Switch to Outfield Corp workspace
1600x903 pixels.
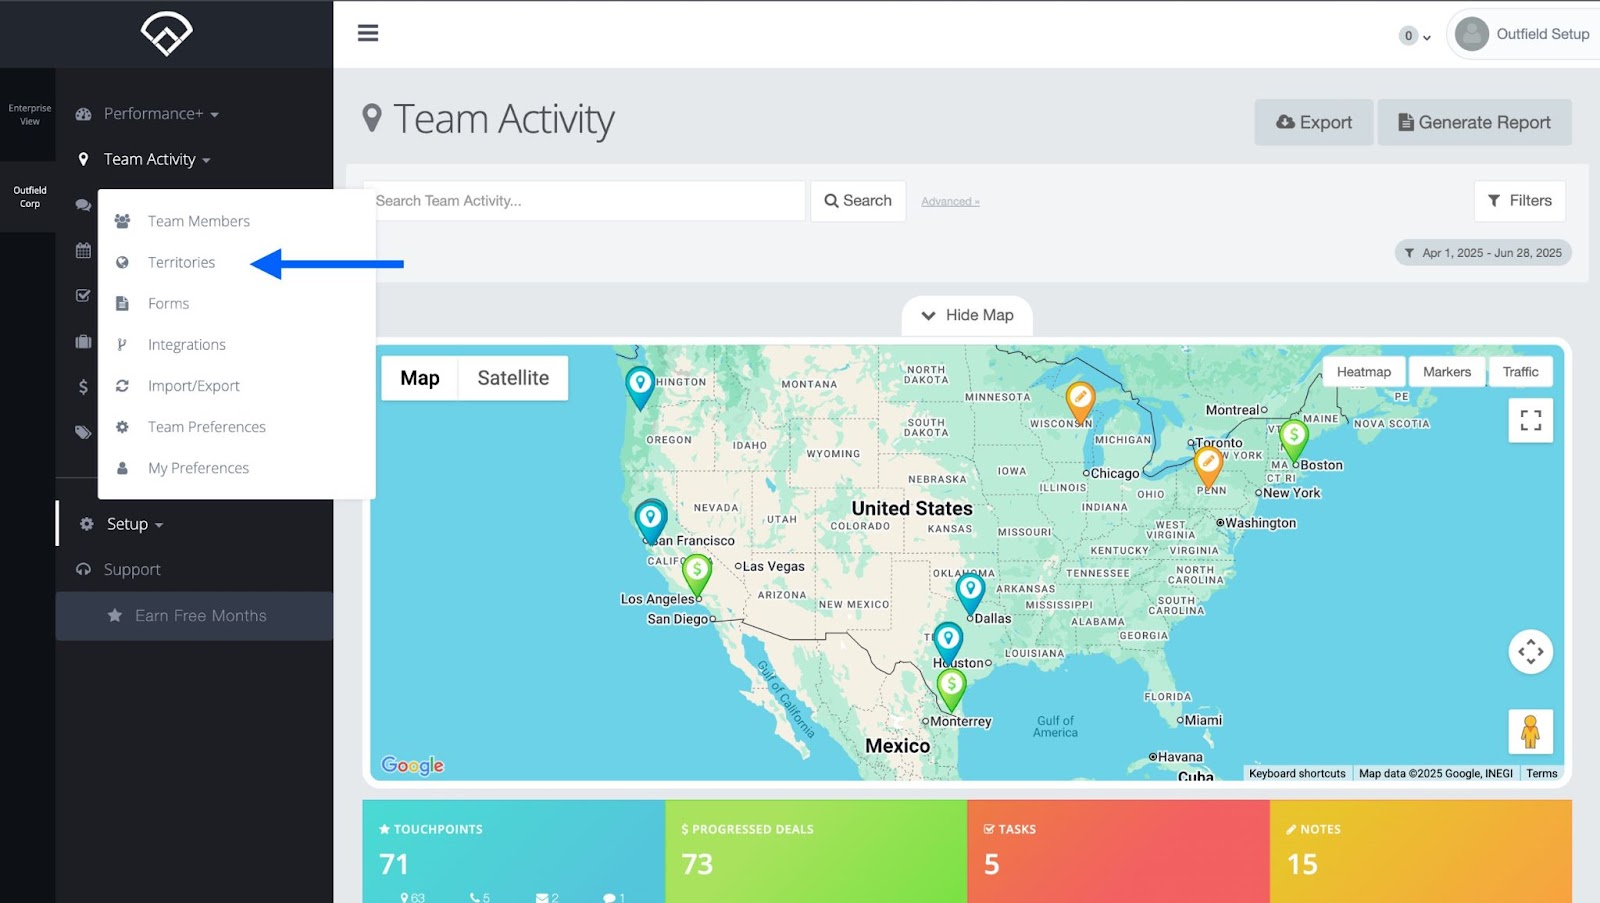pos(29,196)
